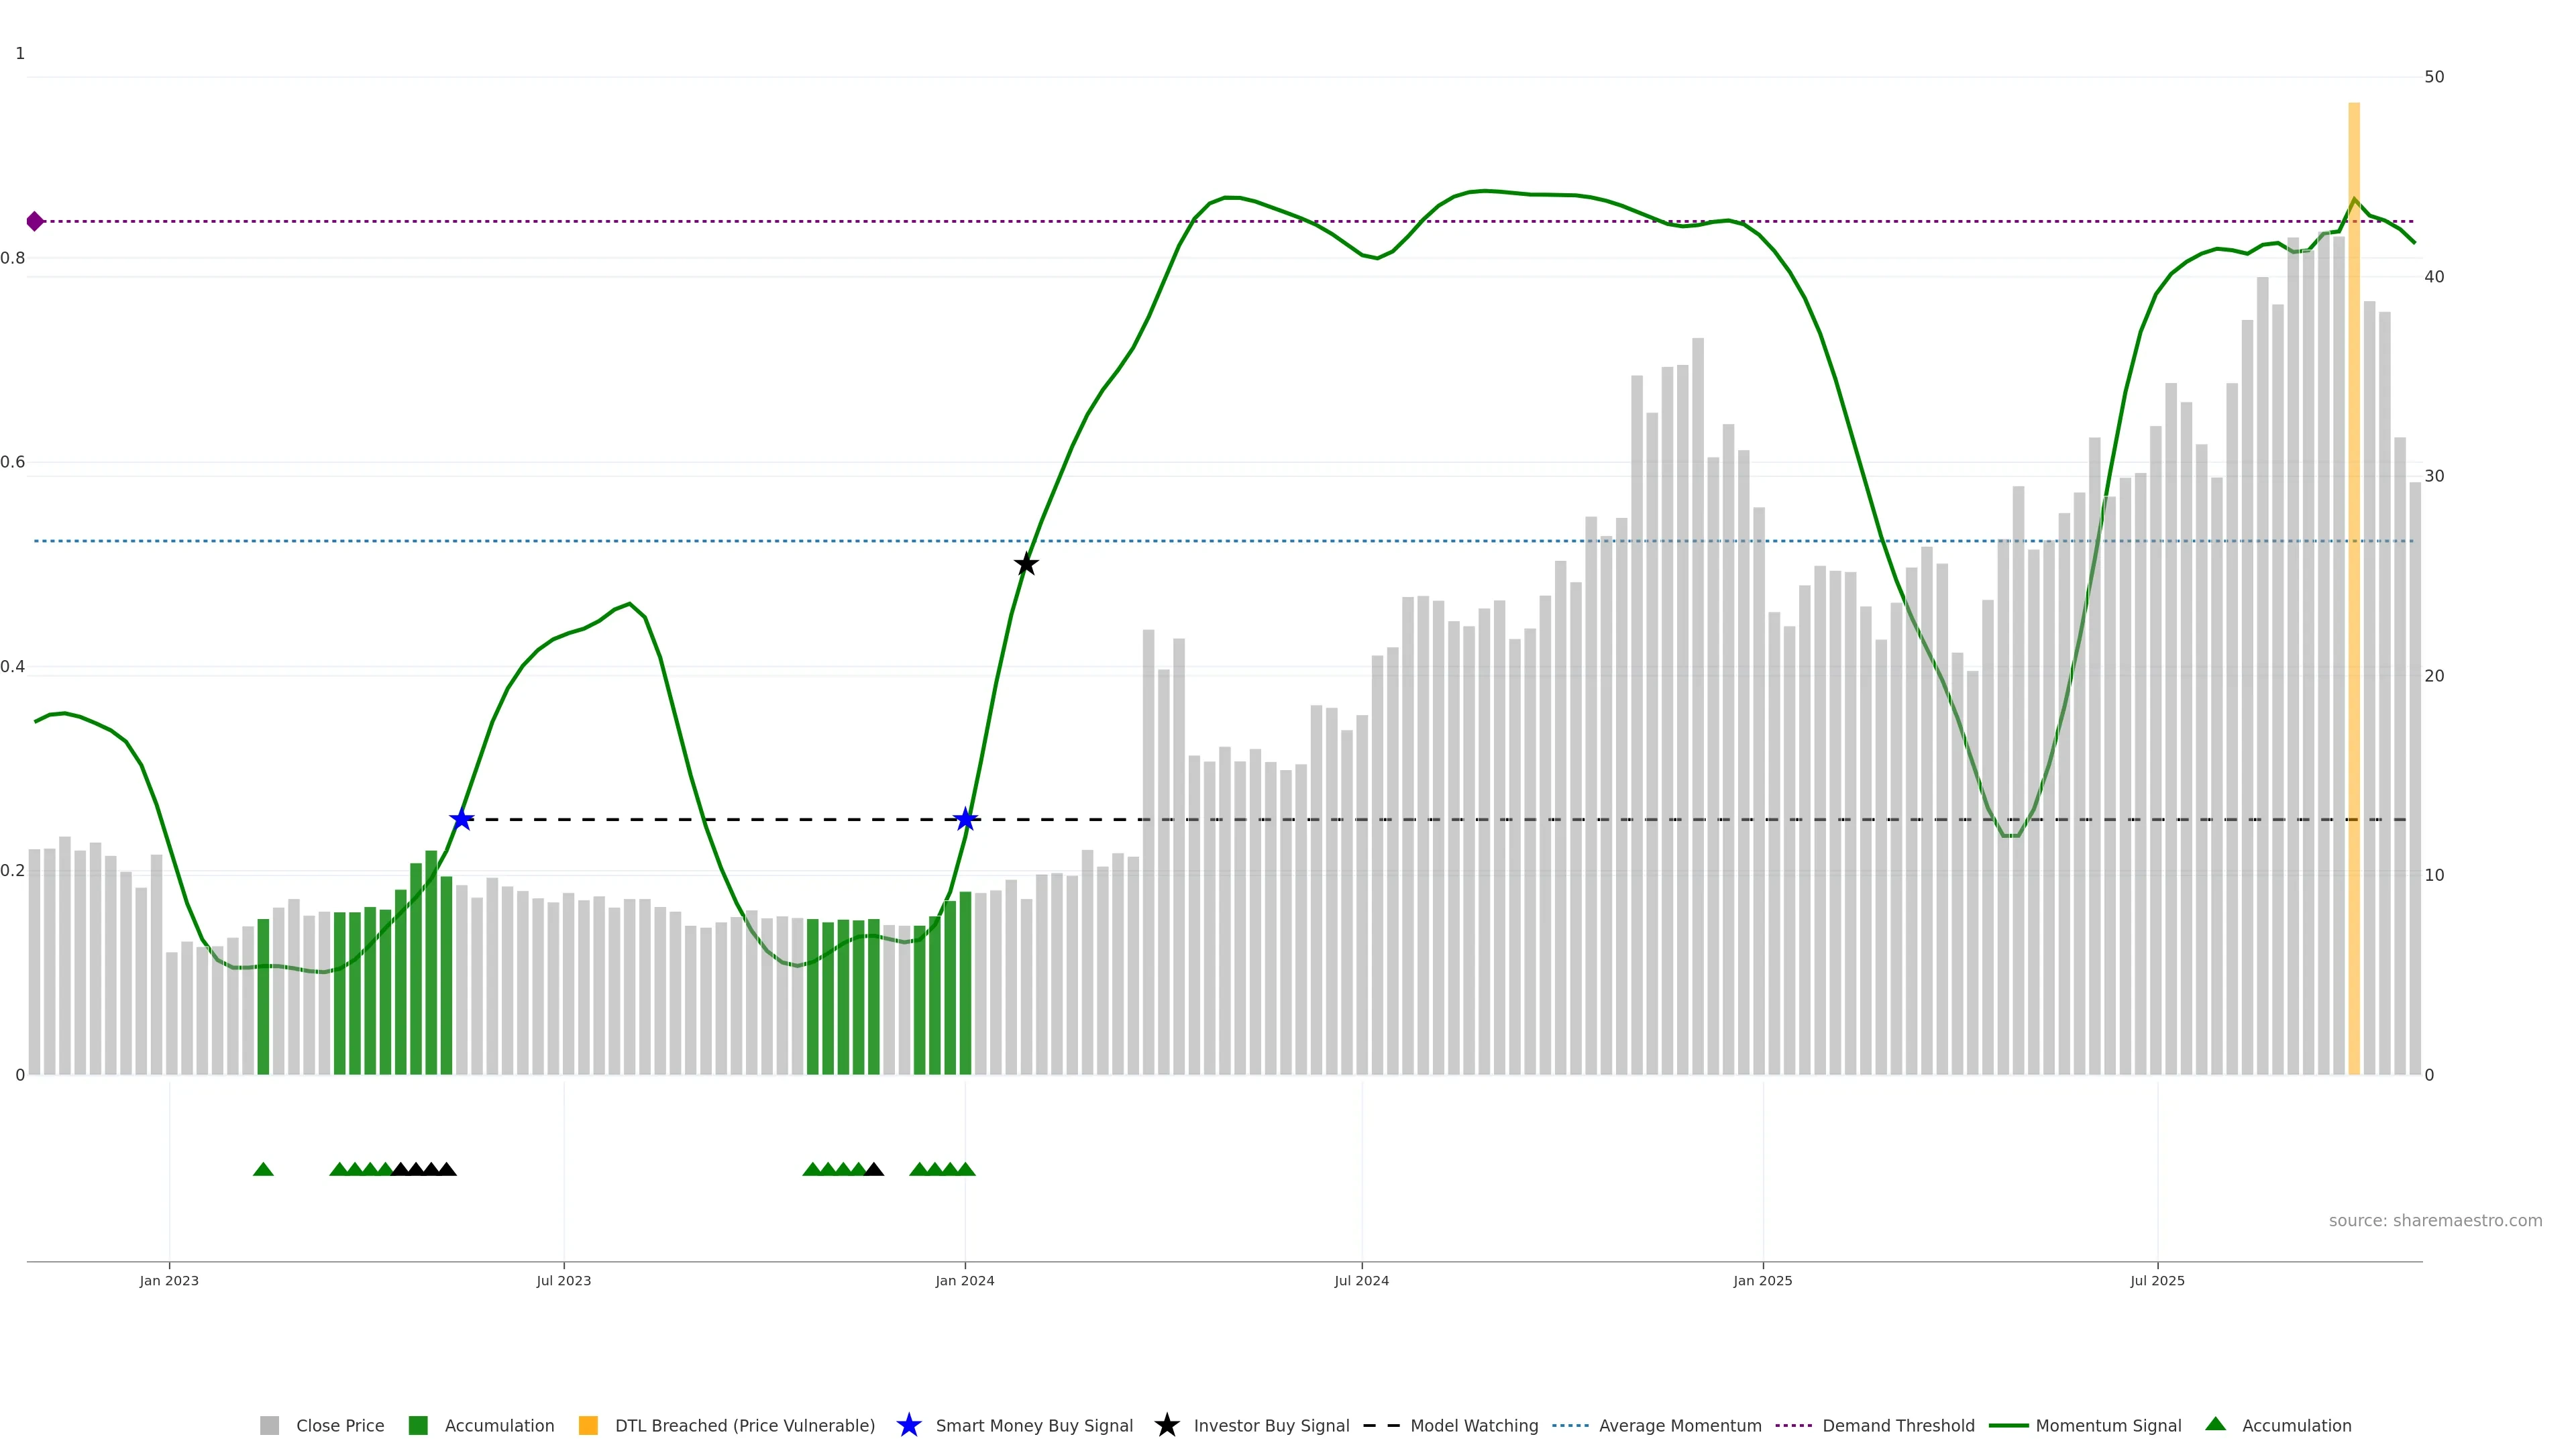Click the orange DTL Breached bar
The height and width of the screenshot is (1449, 2576).
tap(2354, 600)
